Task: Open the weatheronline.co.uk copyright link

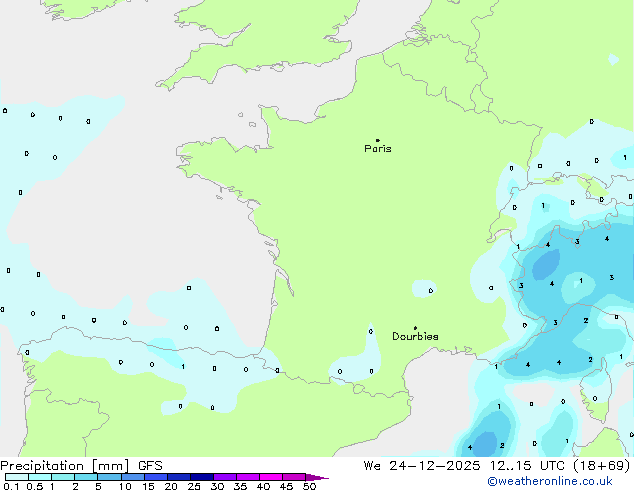Action: pyautogui.click(x=550, y=482)
